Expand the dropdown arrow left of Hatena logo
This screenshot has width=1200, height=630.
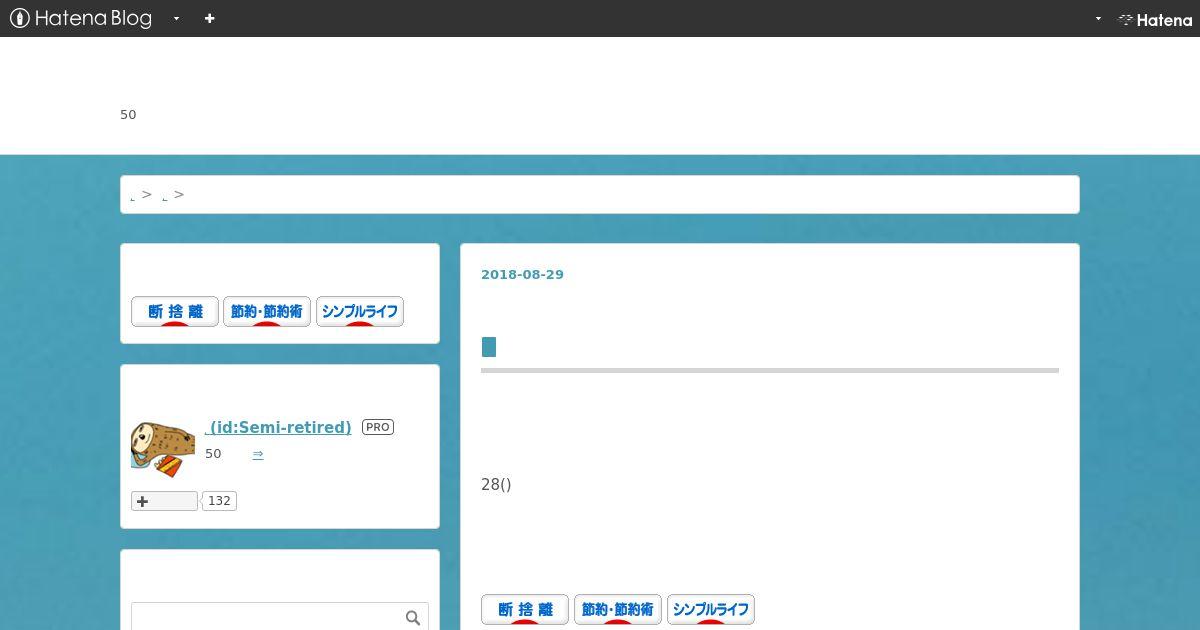click(x=1098, y=18)
